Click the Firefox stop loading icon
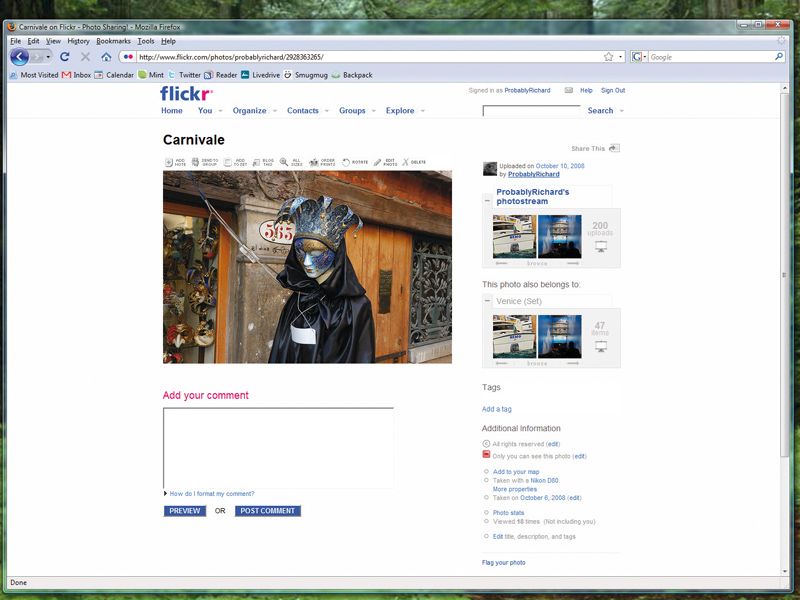 85,57
